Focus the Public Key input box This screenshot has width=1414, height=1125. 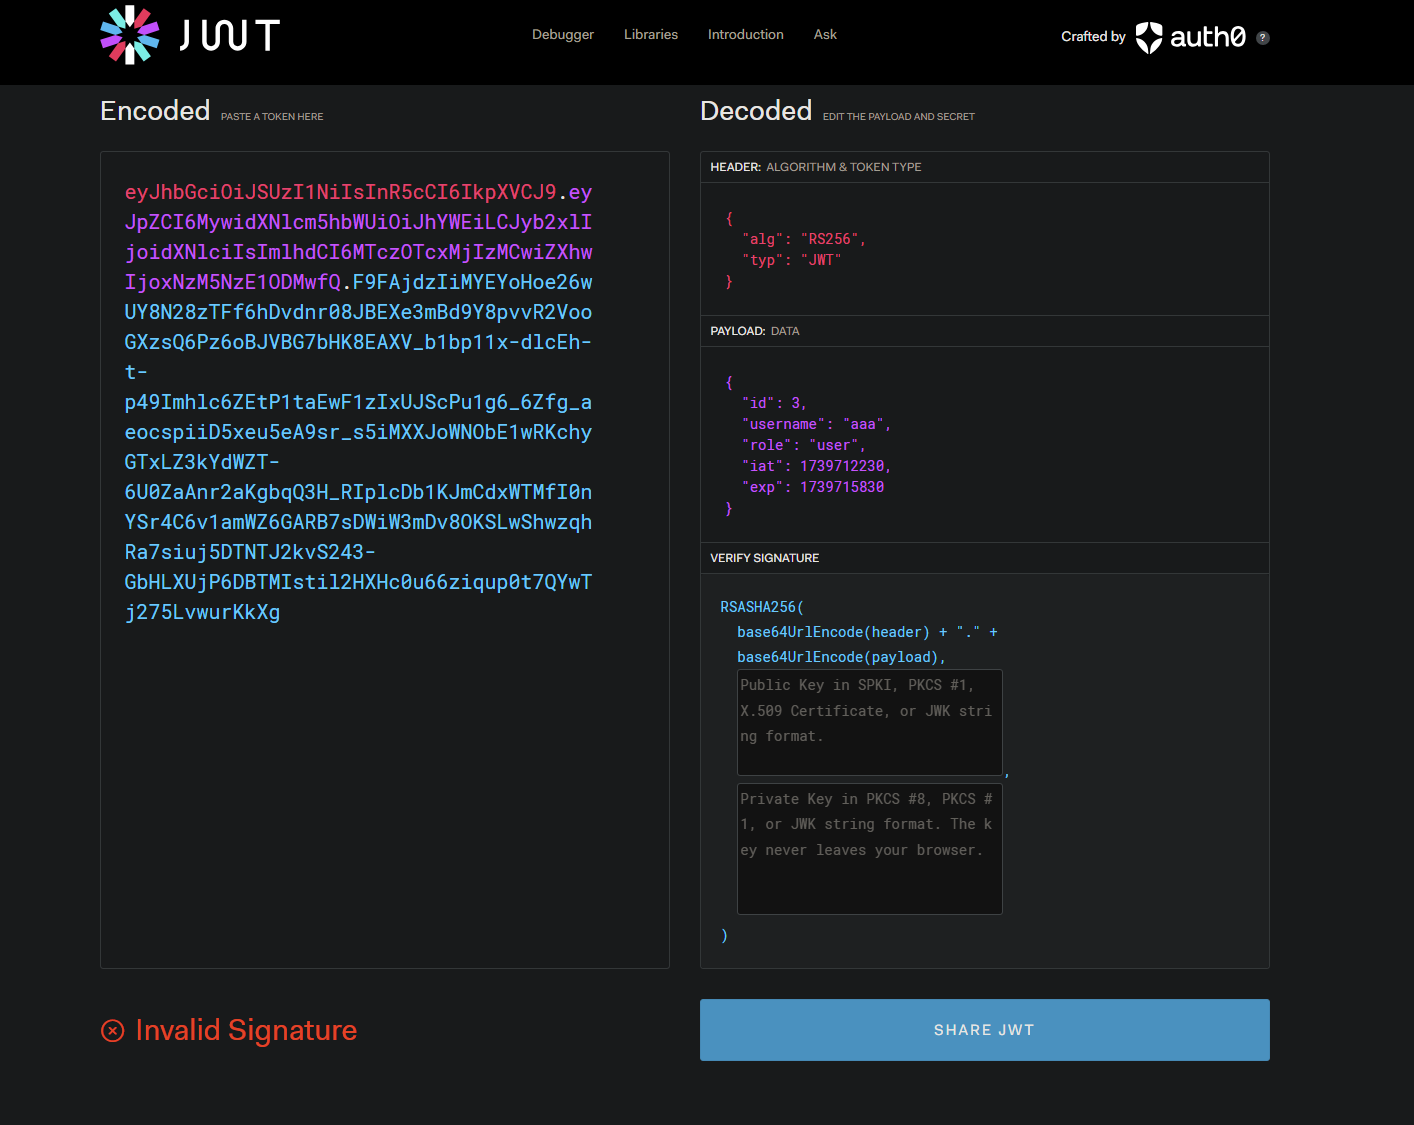coord(869,722)
